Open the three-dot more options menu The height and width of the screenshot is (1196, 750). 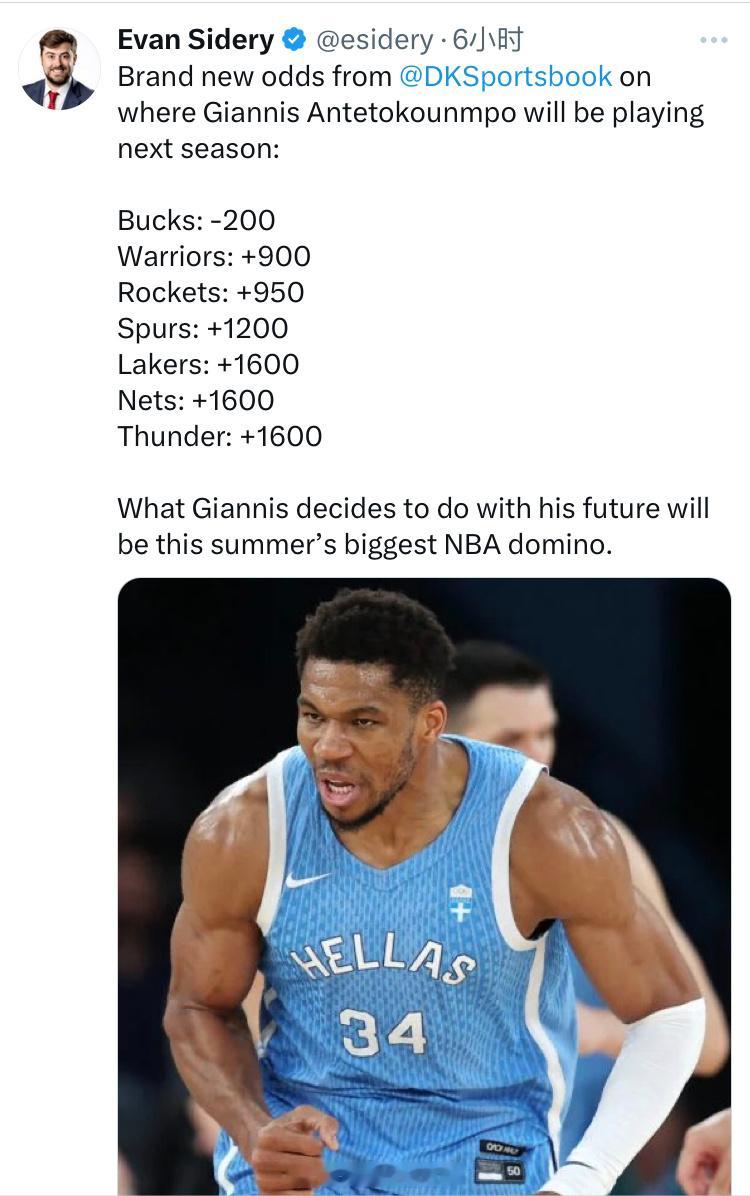coord(713,40)
